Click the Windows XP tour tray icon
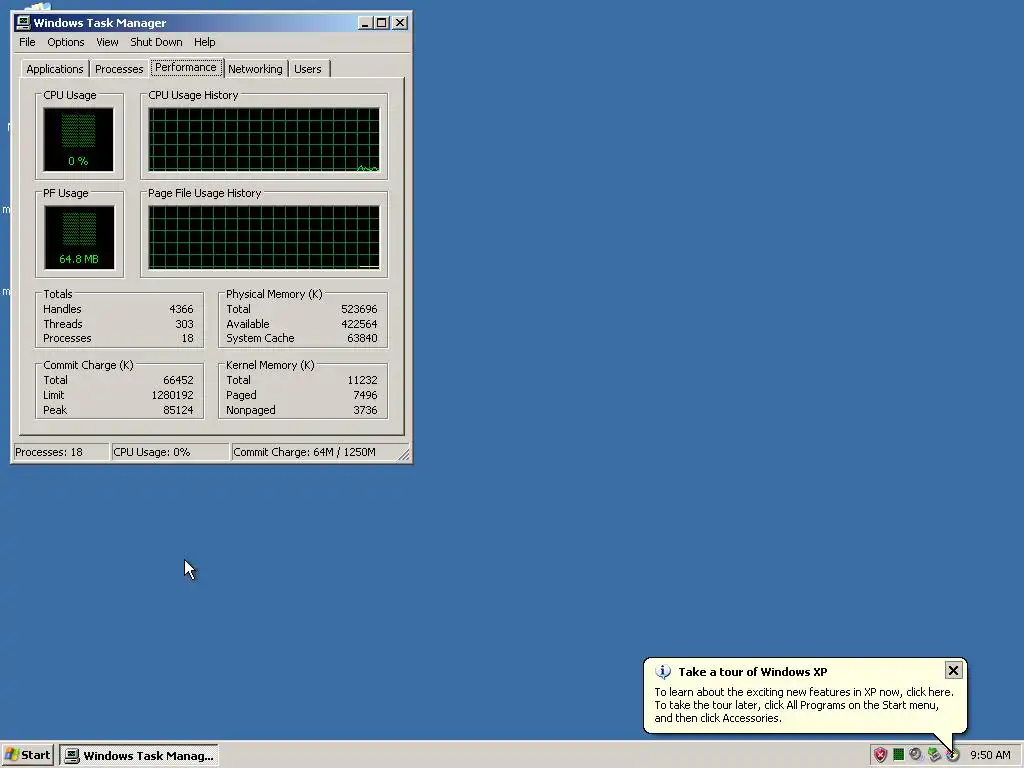The image size is (1024, 768). point(953,756)
